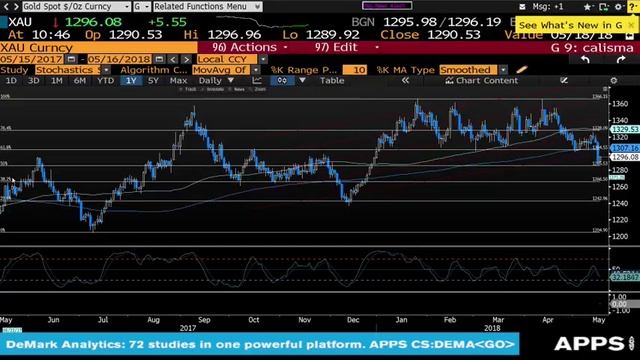640x360 pixels.
Task: Switch to line chart type icon
Action: pyautogui.click(x=257, y=80)
